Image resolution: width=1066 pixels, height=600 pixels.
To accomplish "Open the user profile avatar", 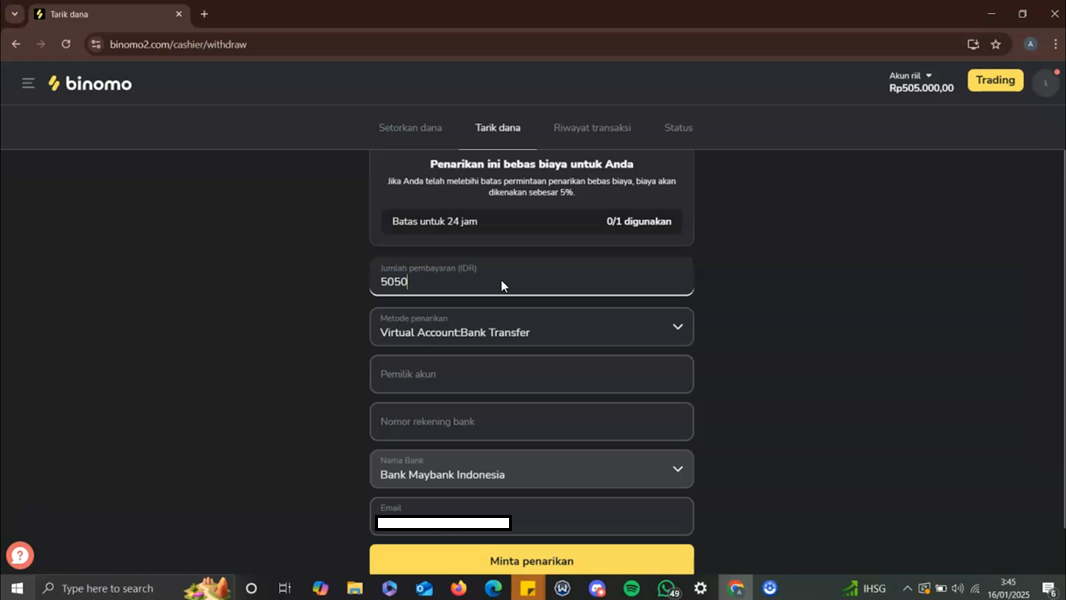I will (x=1045, y=83).
